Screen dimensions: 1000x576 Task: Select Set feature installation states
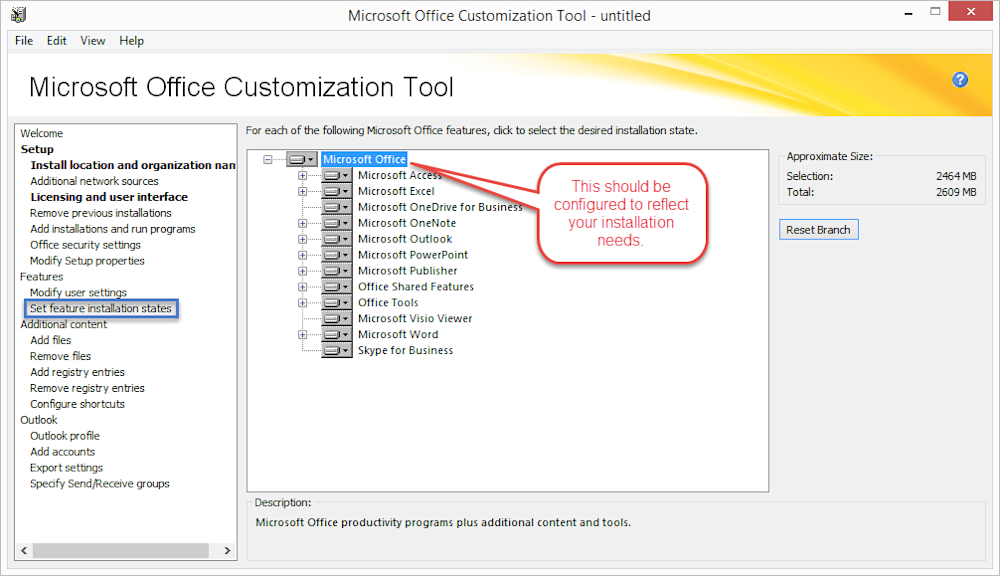[x=101, y=309]
